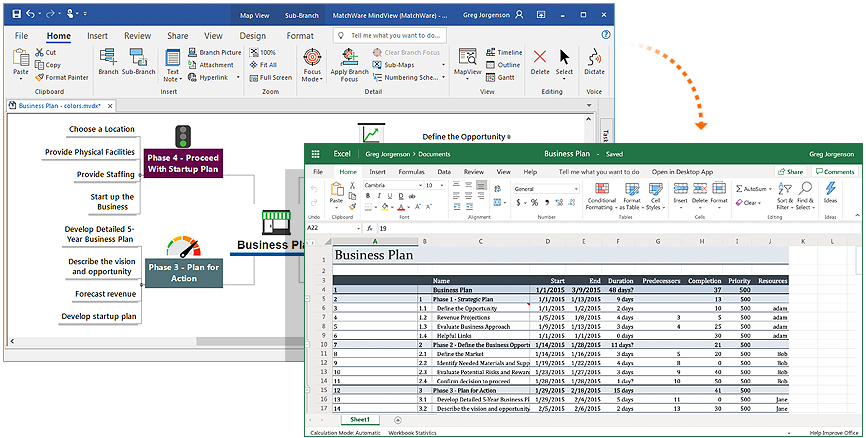Expand the AutoSum dropdown arrow

(770, 189)
